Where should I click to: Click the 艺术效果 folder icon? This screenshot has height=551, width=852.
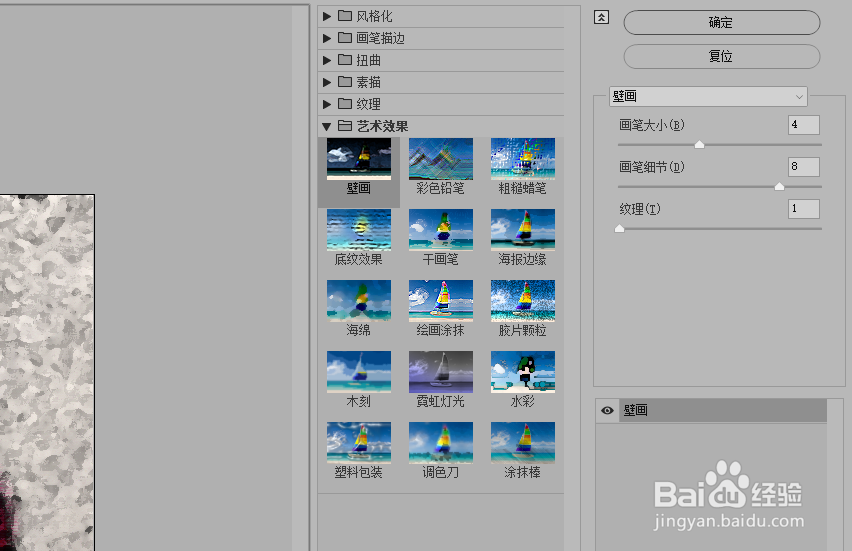click(x=344, y=126)
